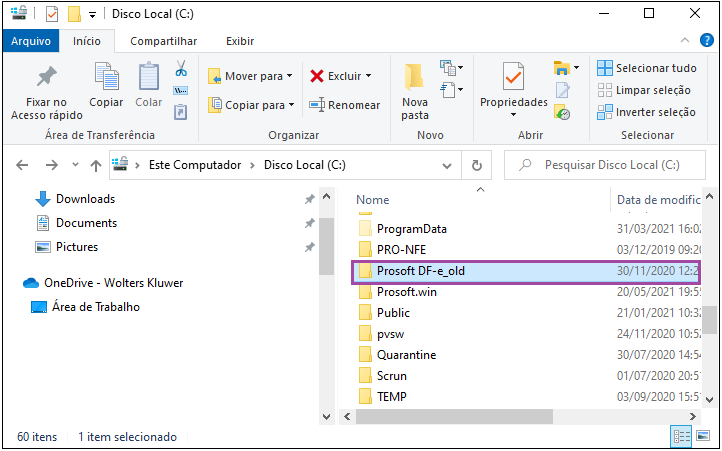722x451 pixels.
Task: Click the Renomear button
Action: [344, 105]
